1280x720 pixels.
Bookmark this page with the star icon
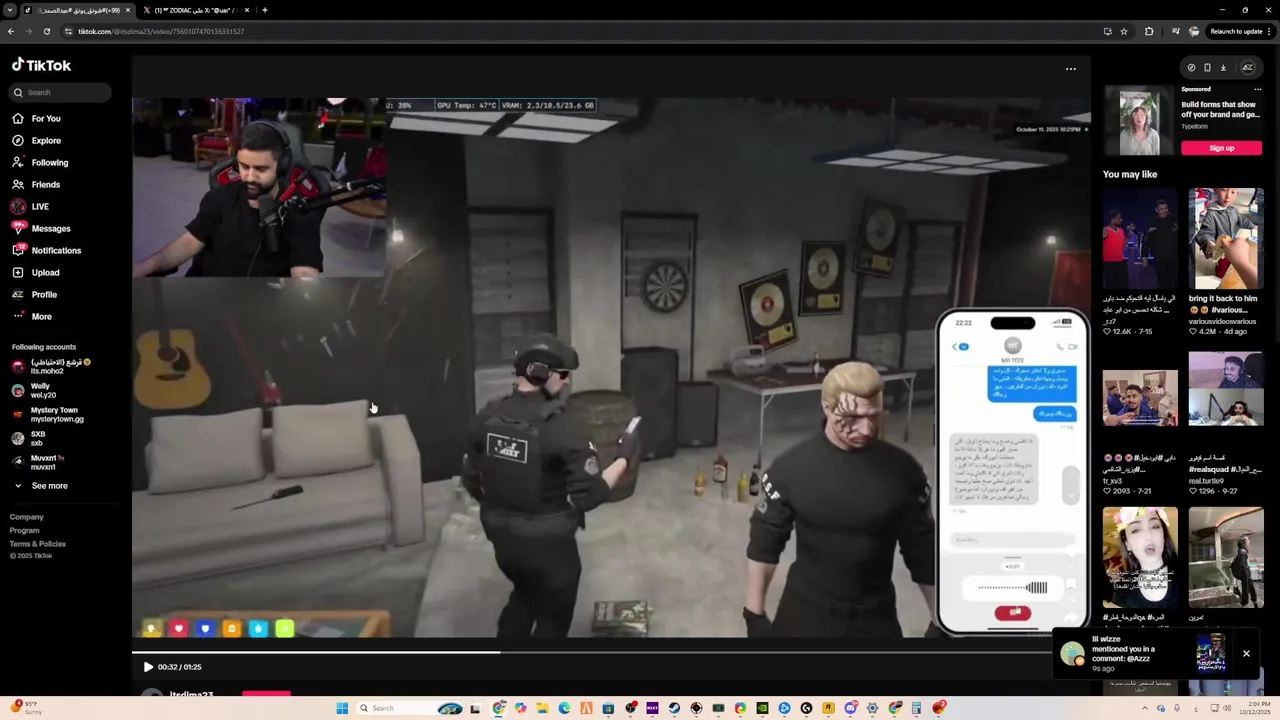click(x=1124, y=31)
